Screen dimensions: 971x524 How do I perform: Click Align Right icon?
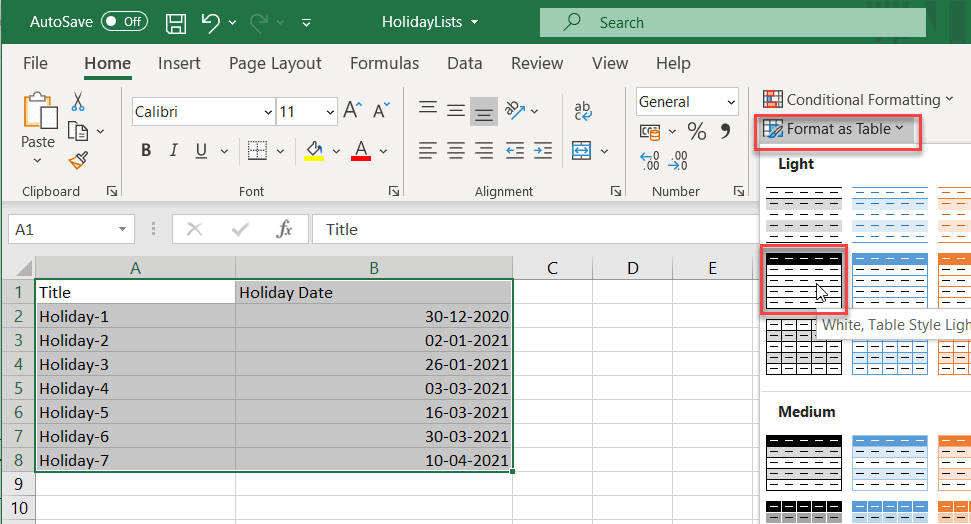(484, 151)
